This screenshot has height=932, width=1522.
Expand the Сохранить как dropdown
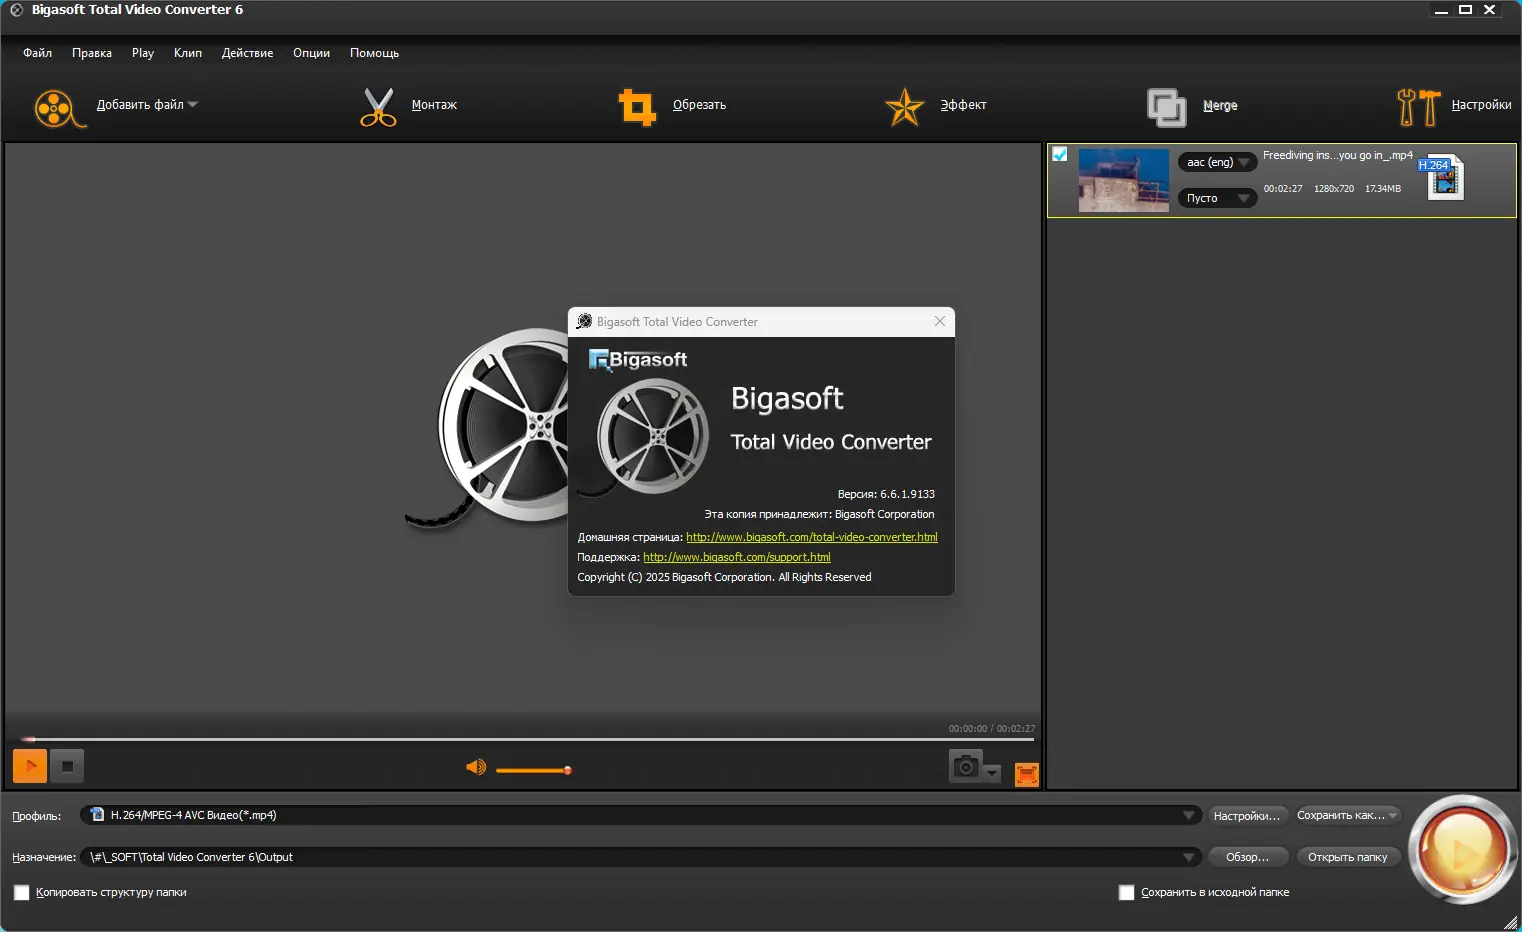[x=1393, y=815]
